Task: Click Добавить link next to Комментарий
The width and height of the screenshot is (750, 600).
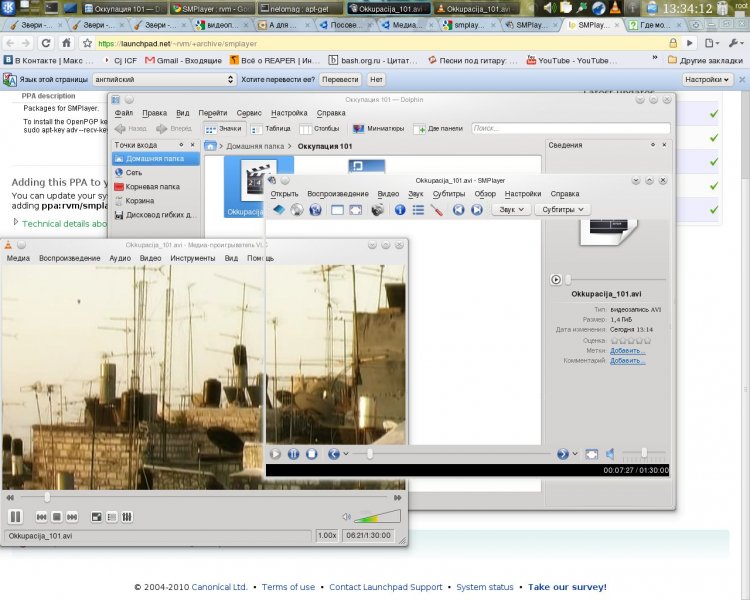Action: (x=628, y=361)
